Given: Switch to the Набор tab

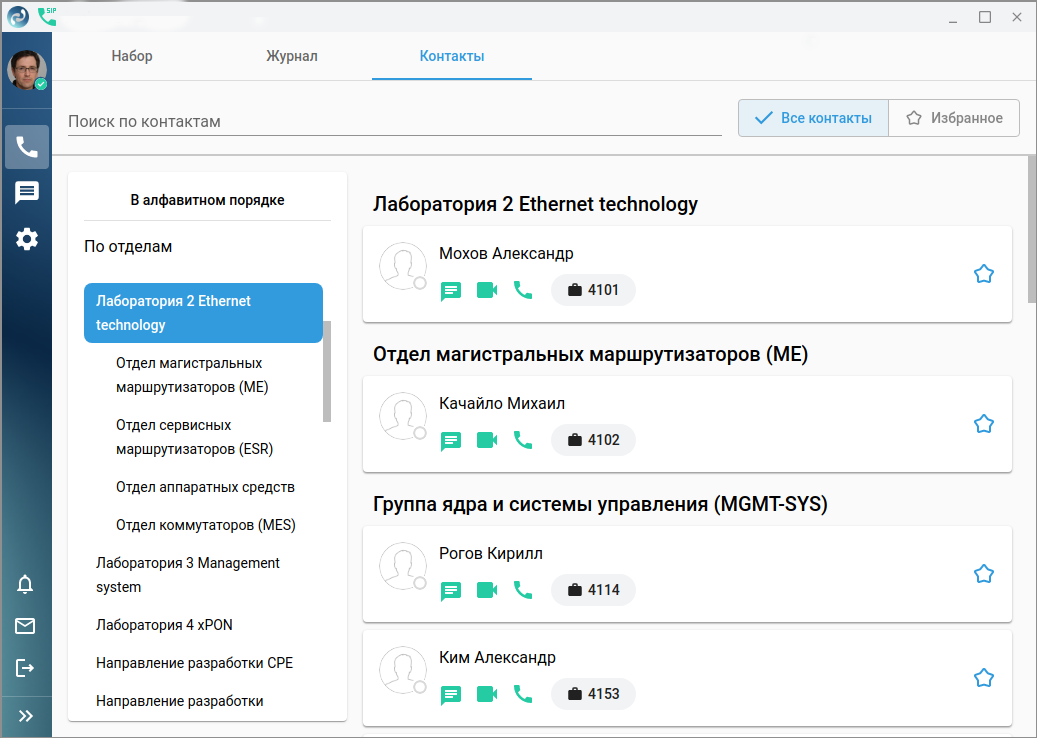Looking at the screenshot, I should tap(132, 56).
